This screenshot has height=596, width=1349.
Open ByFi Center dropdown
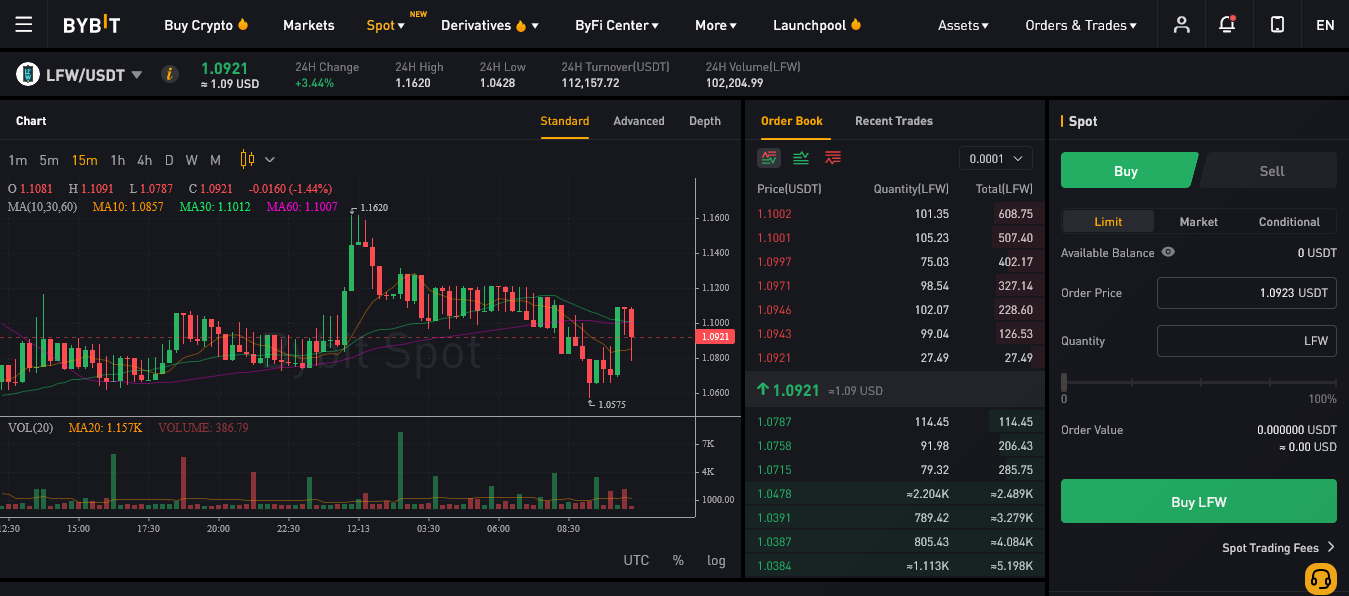[x=617, y=25]
